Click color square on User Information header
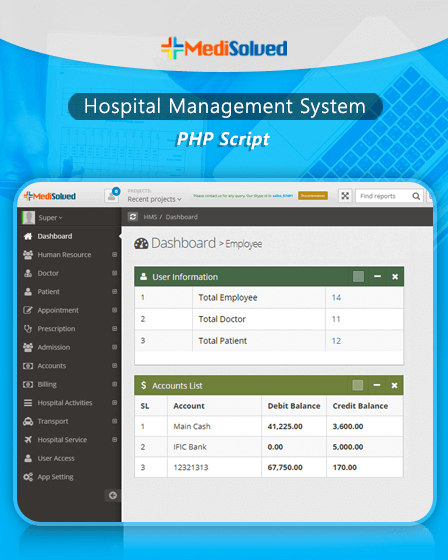The height and width of the screenshot is (560, 448). (x=358, y=276)
